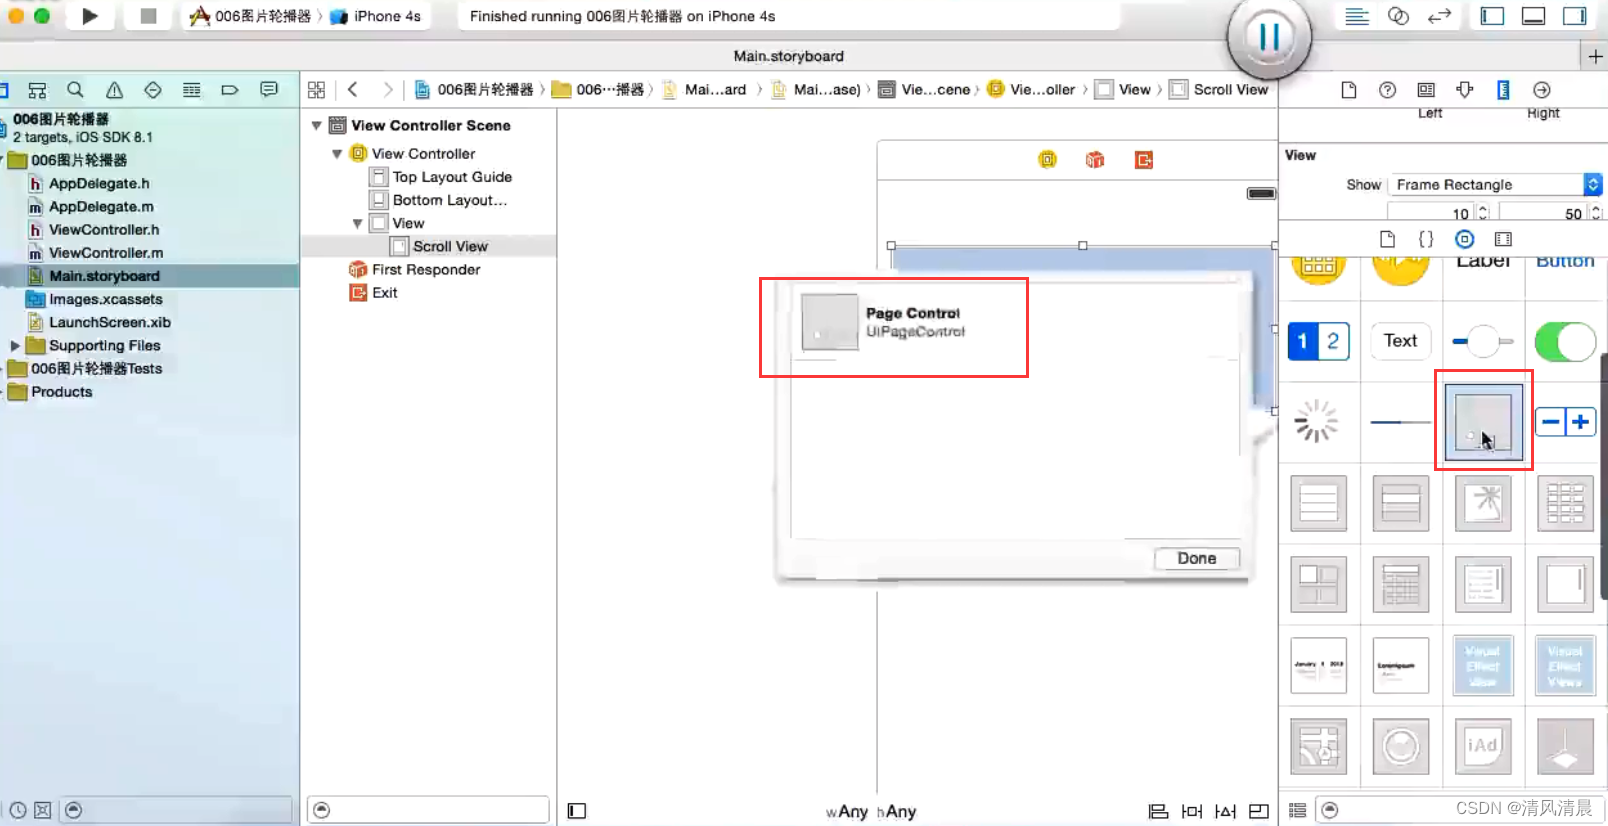Collapse the View outline item
This screenshot has width=1608, height=826.
[357, 223]
